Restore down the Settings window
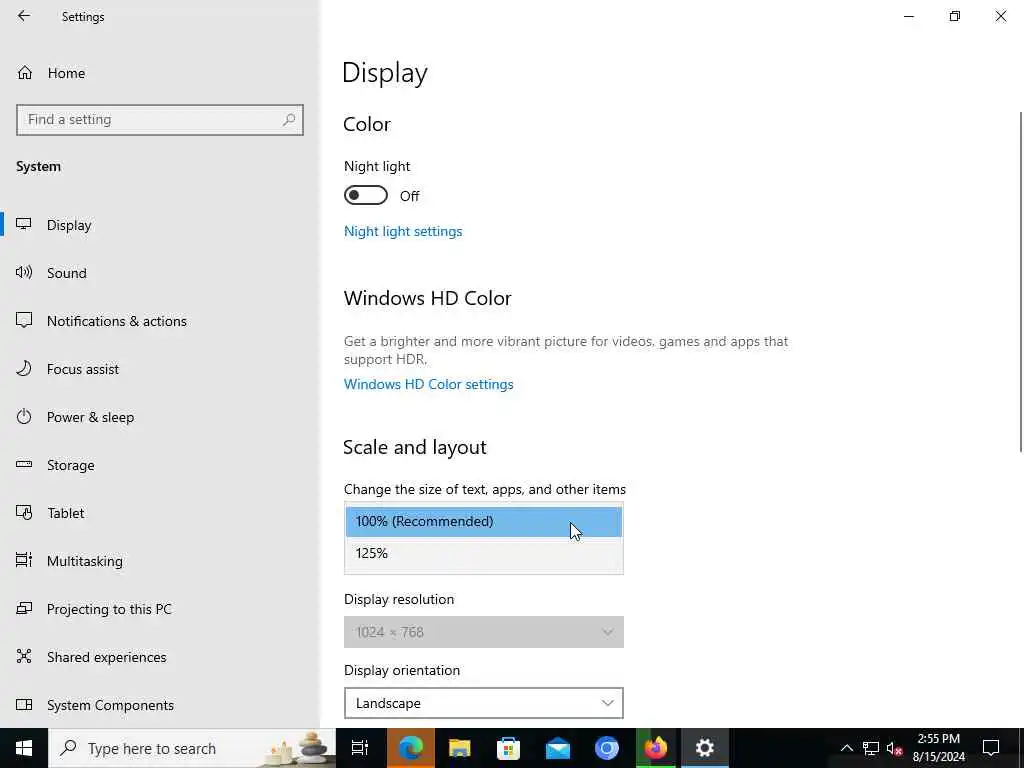Screen dimensions: 1024x768 (x=955, y=16)
